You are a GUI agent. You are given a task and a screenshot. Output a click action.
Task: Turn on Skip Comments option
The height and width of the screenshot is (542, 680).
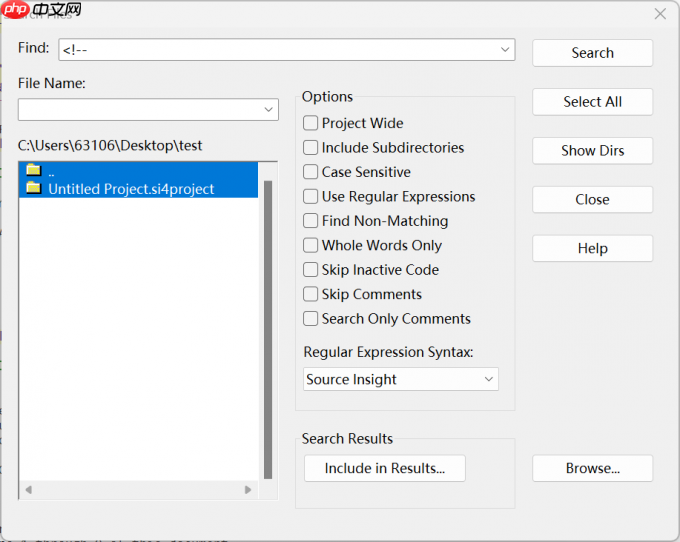tap(311, 294)
